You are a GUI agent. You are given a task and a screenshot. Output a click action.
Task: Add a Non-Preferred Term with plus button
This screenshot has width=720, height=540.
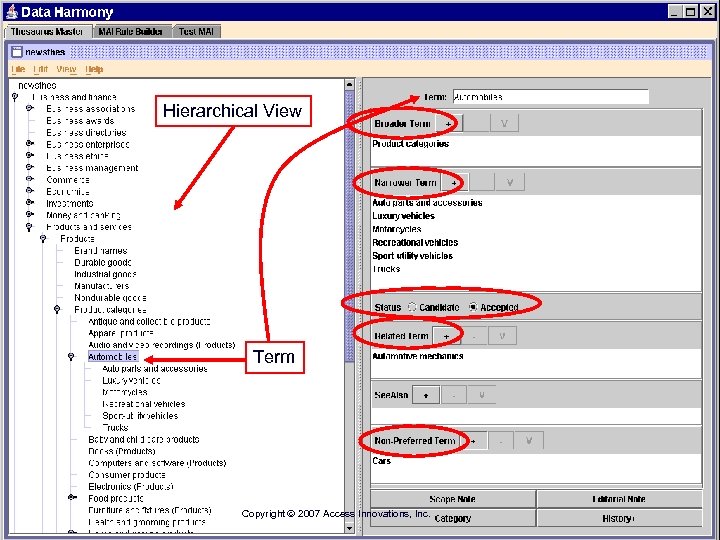coord(473,441)
